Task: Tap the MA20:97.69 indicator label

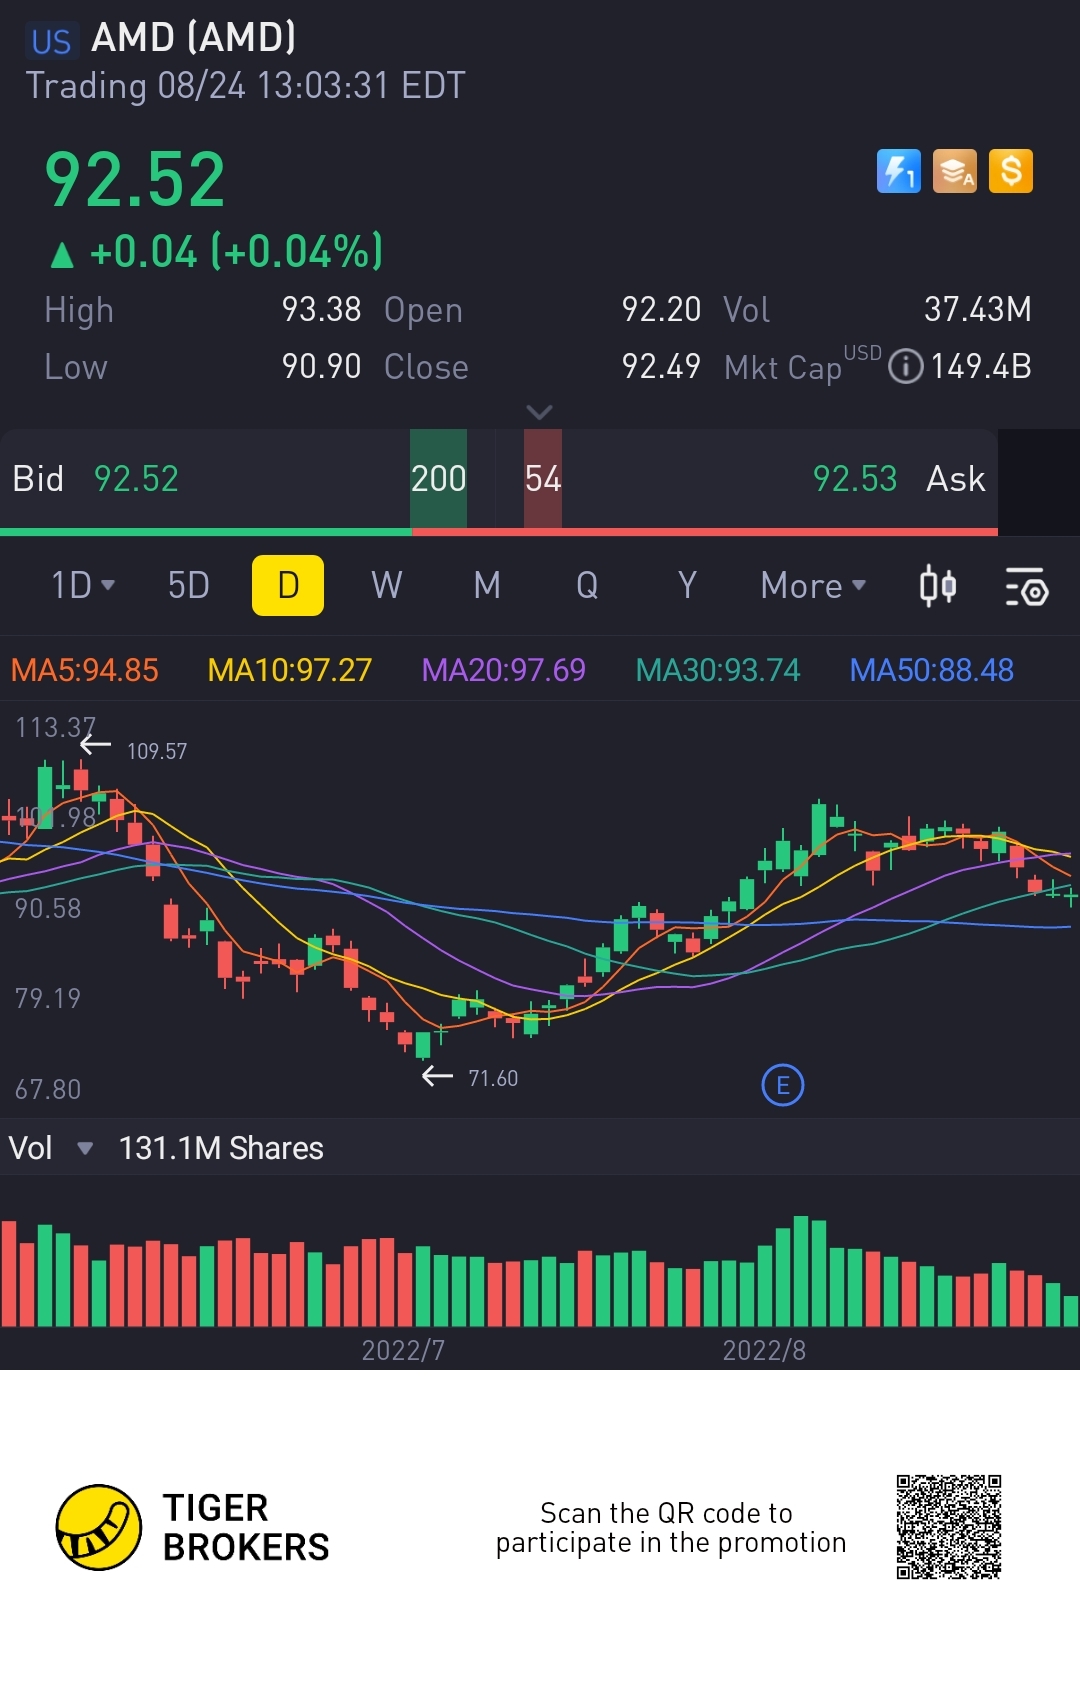Action: click(503, 670)
